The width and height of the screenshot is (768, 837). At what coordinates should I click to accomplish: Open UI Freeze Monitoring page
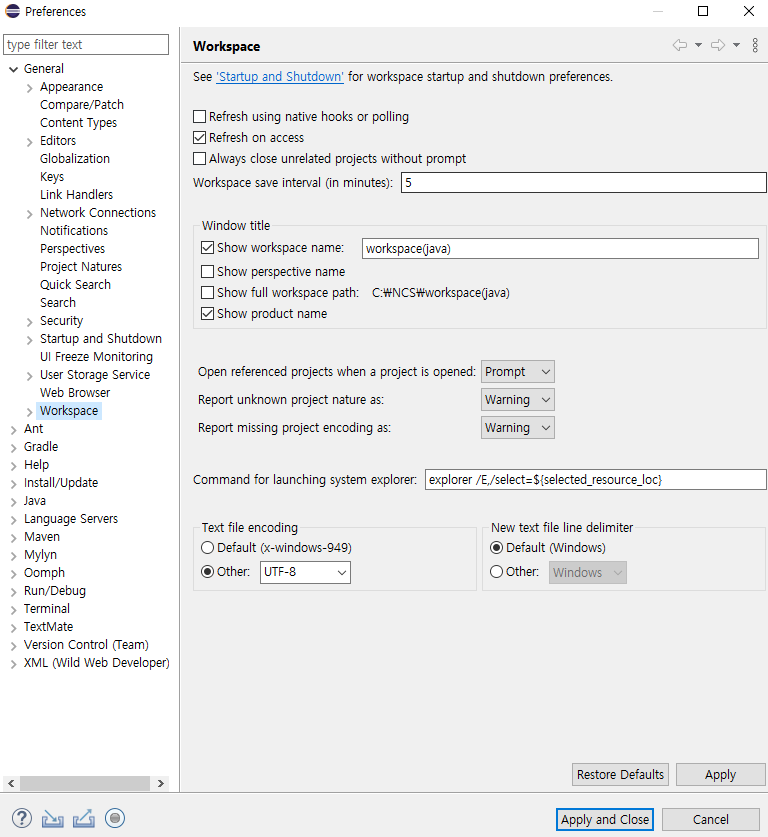coord(96,357)
